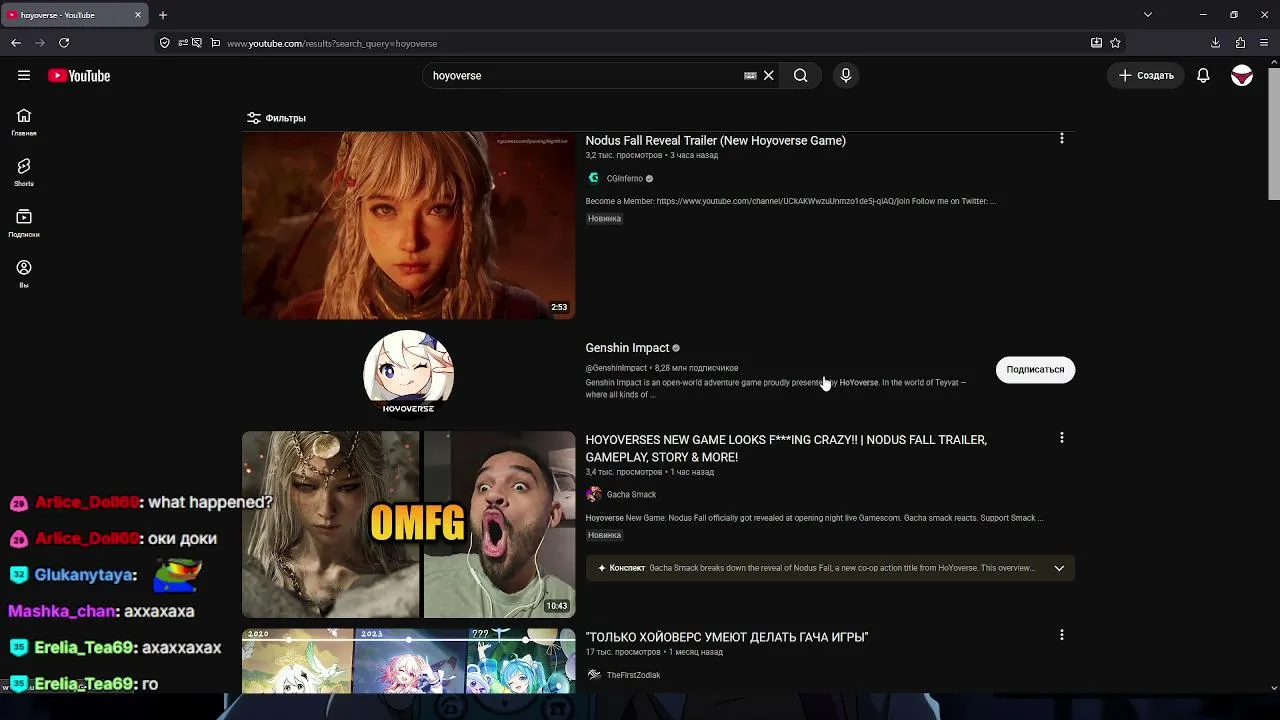This screenshot has height=720, width=1280.
Task: Click the Новинка badge under CGInferno video
Action: coord(604,219)
